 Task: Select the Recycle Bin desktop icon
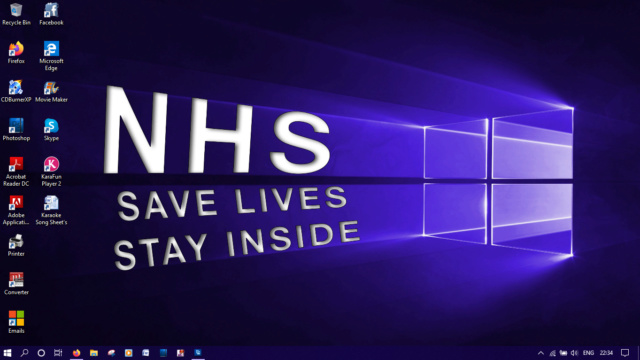(16, 14)
